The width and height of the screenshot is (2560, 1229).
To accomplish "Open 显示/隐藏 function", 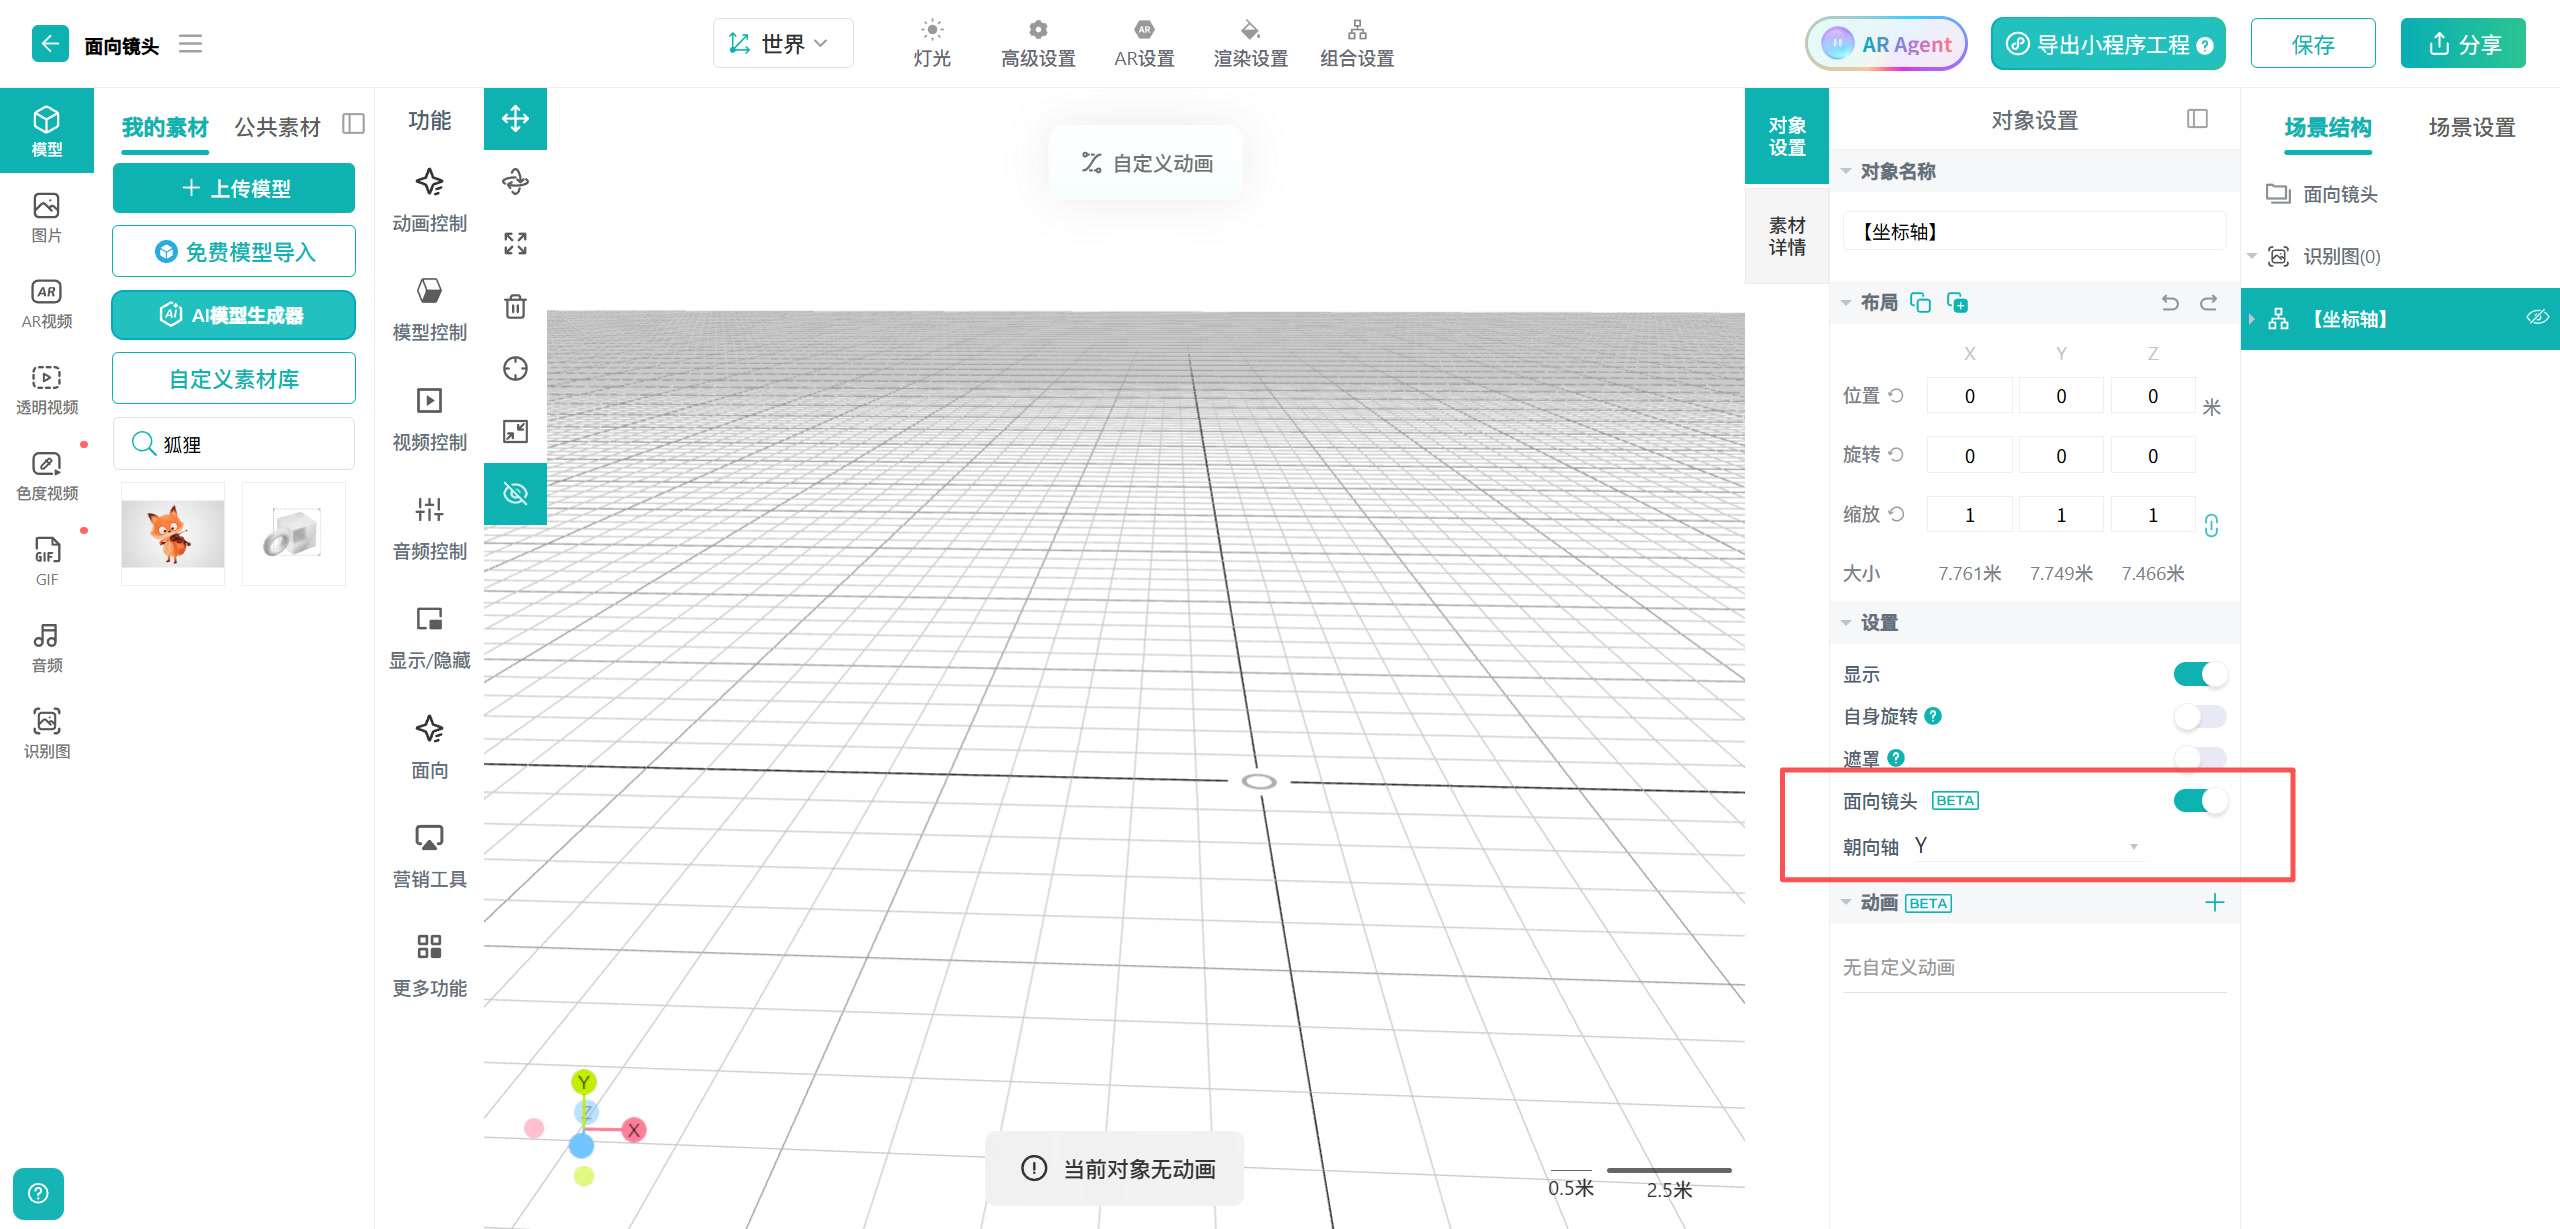I will (429, 637).
